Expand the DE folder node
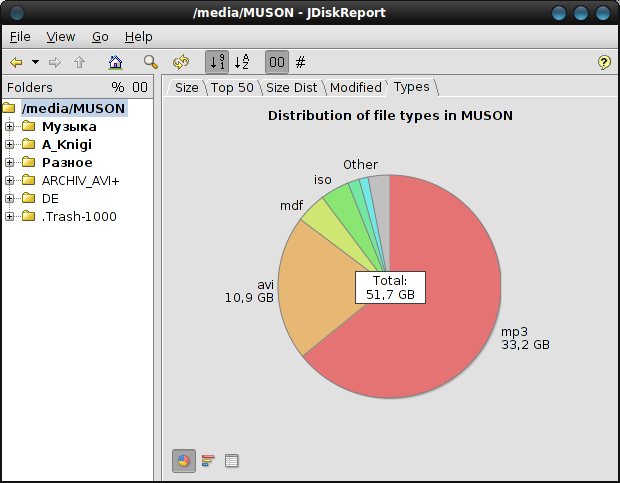Screen dimensions: 620x483 click(9, 198)
